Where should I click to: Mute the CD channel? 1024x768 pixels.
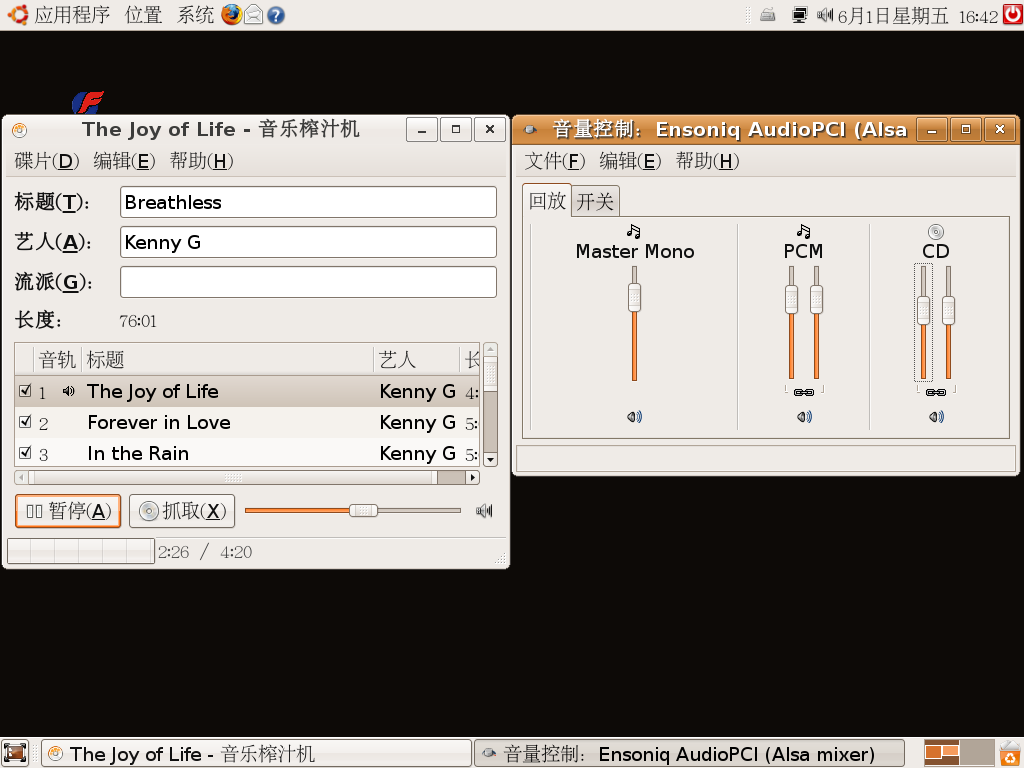pos(936,417)
